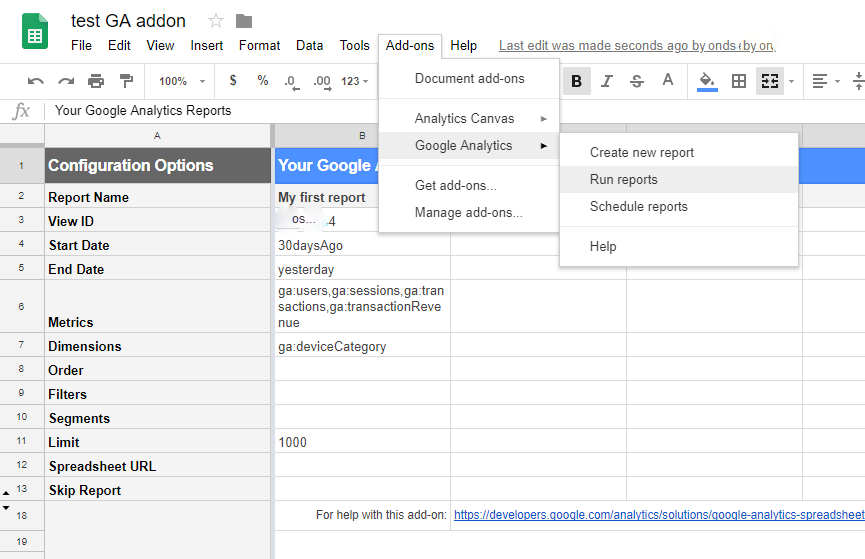Select the ga:deviceCategory cell
This screenshot has height=559, width=865.
[362, 347]
